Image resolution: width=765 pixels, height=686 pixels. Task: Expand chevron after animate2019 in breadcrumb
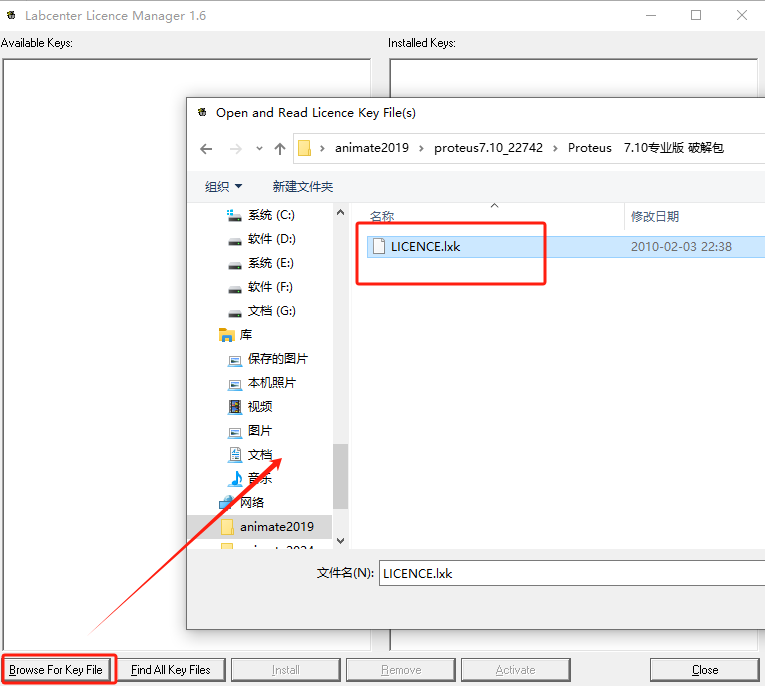pos(421,148)
